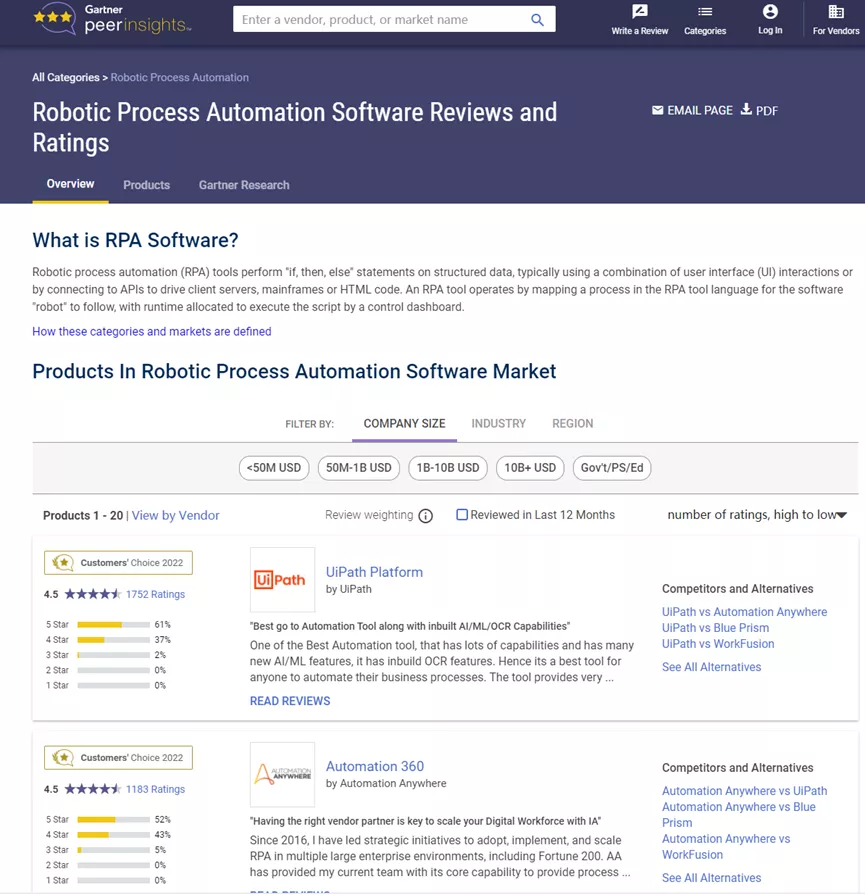This screenshot has height=895, width=865.
Task: Open Automation Anywhere vs Blue Prism comparison
Action: coord(739,815)
